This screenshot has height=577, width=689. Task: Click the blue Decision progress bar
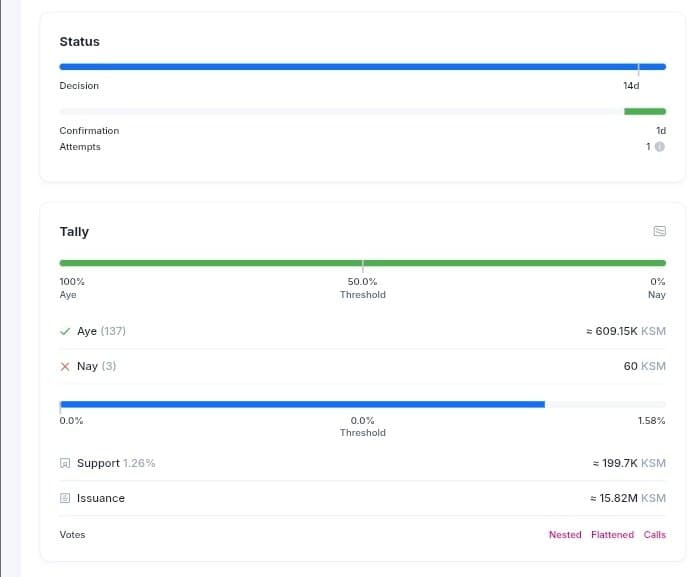350,67
